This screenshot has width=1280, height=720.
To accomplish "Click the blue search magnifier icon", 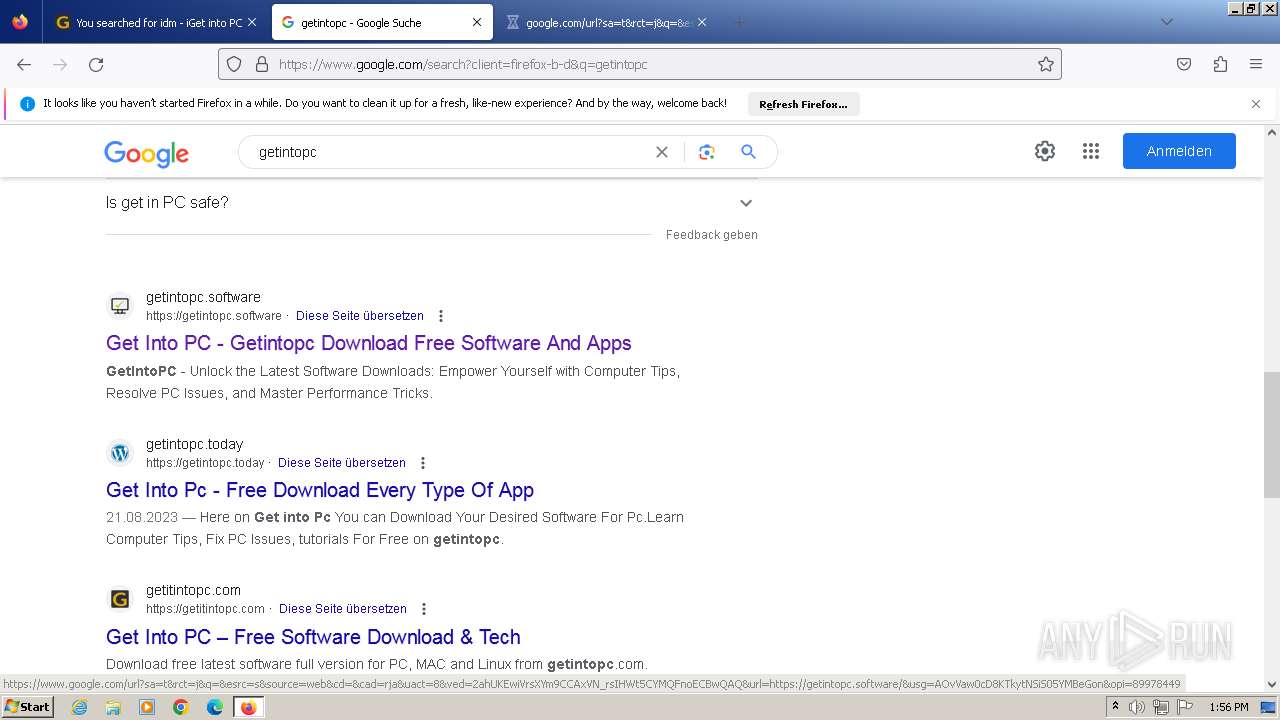I will point(748,152).
